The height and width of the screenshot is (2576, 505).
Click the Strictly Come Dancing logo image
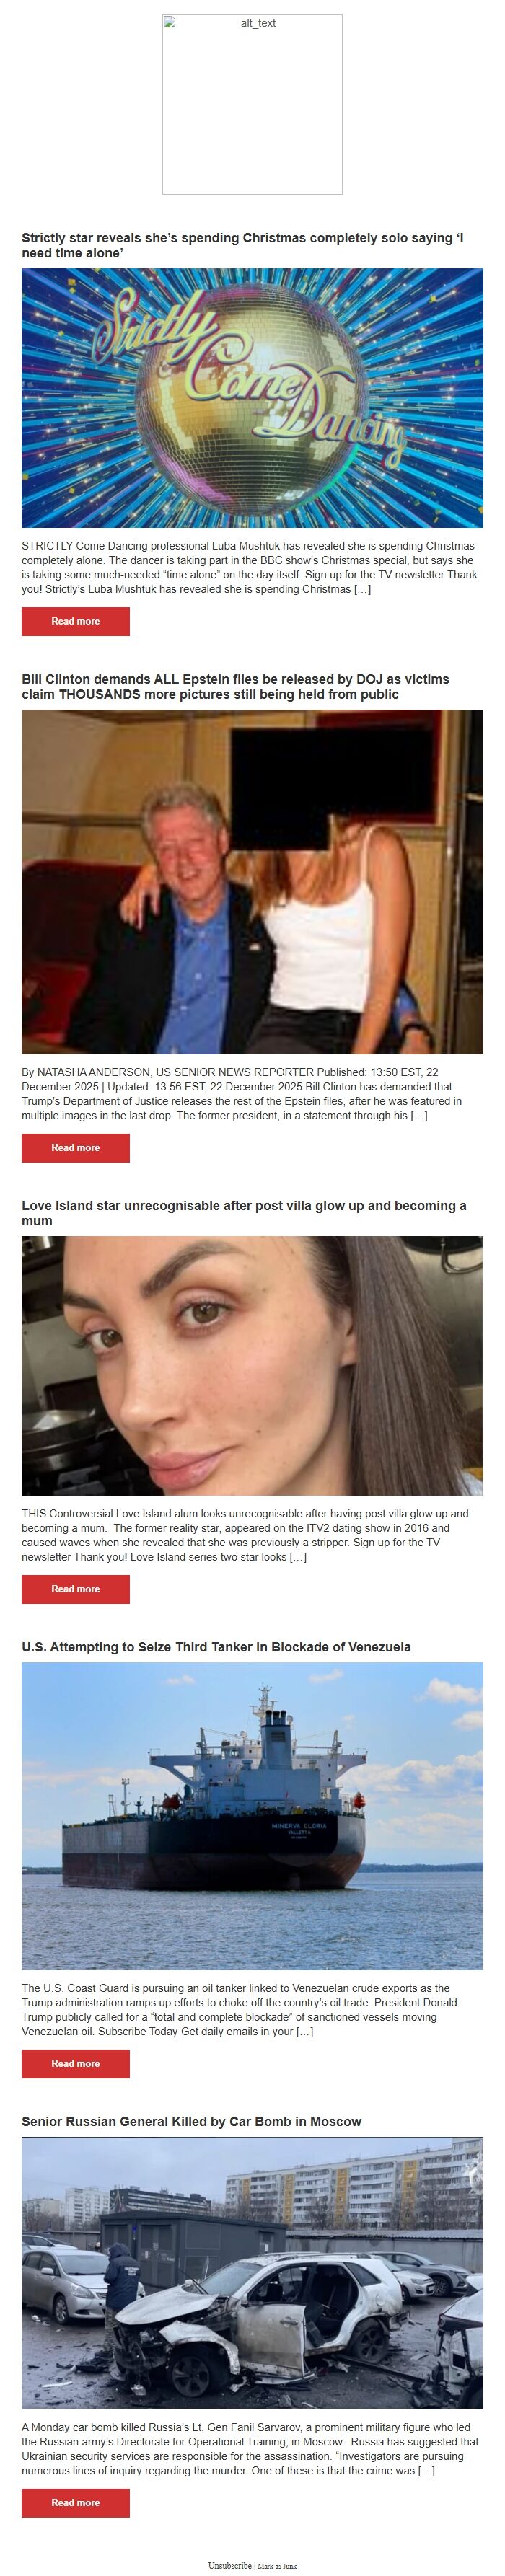(252, 398)
